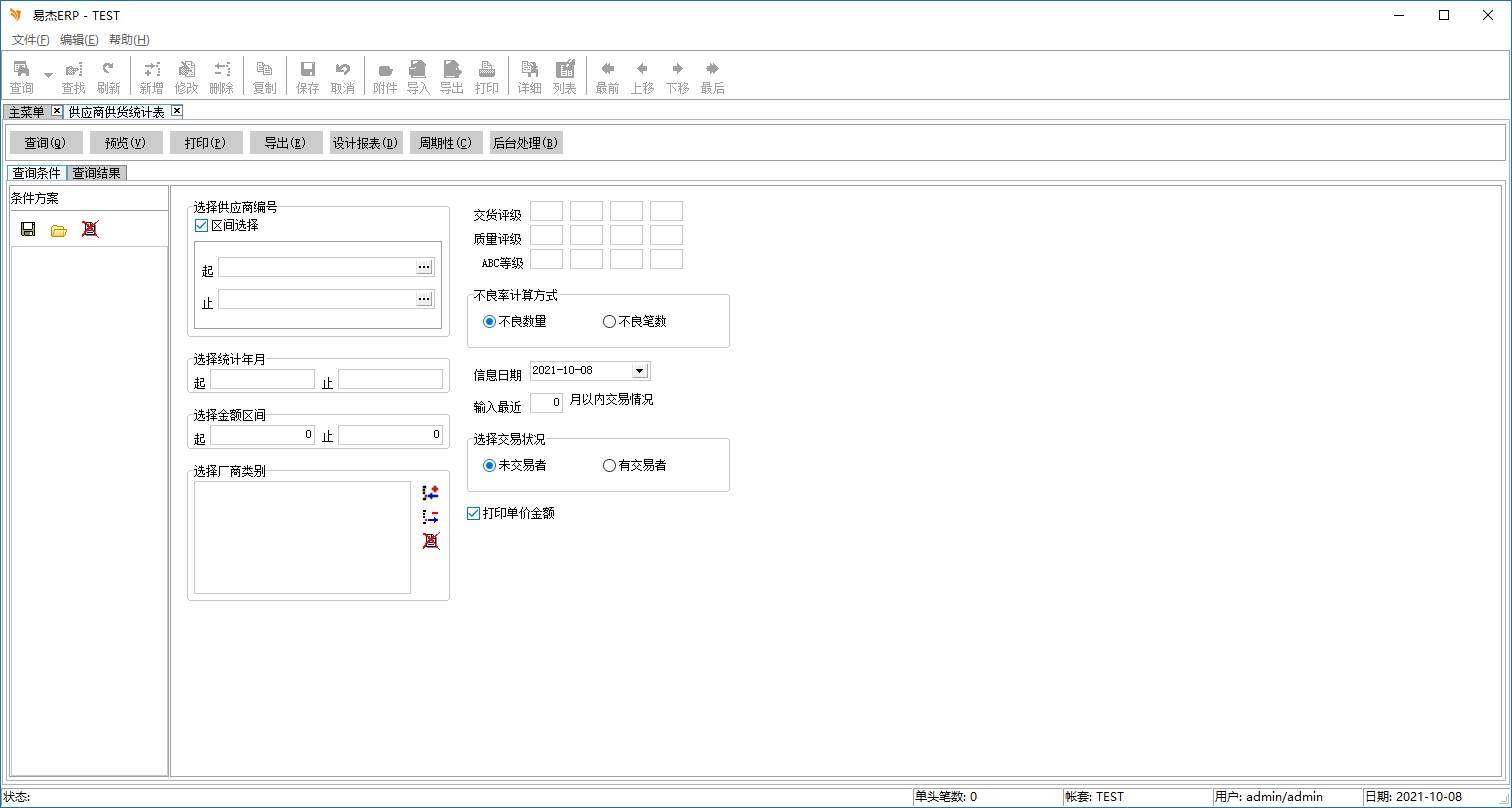Click the 预览 button

[x=126, y=143]
